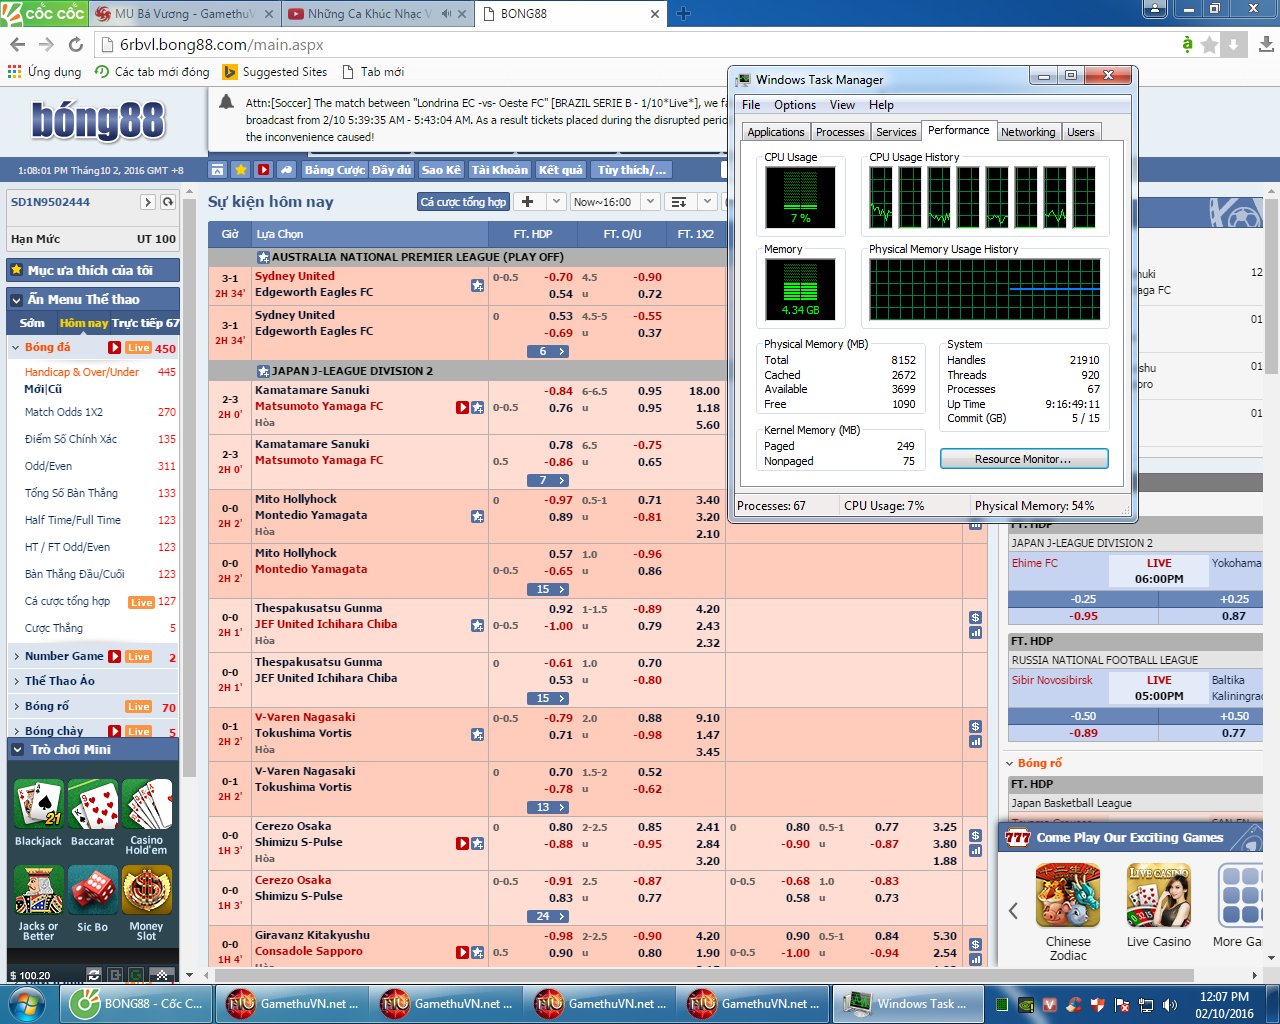Add Sydney United match to favorites
Image resolution: width=1280 pixels, height=1024 pixels.
click(x=477, y=285)
